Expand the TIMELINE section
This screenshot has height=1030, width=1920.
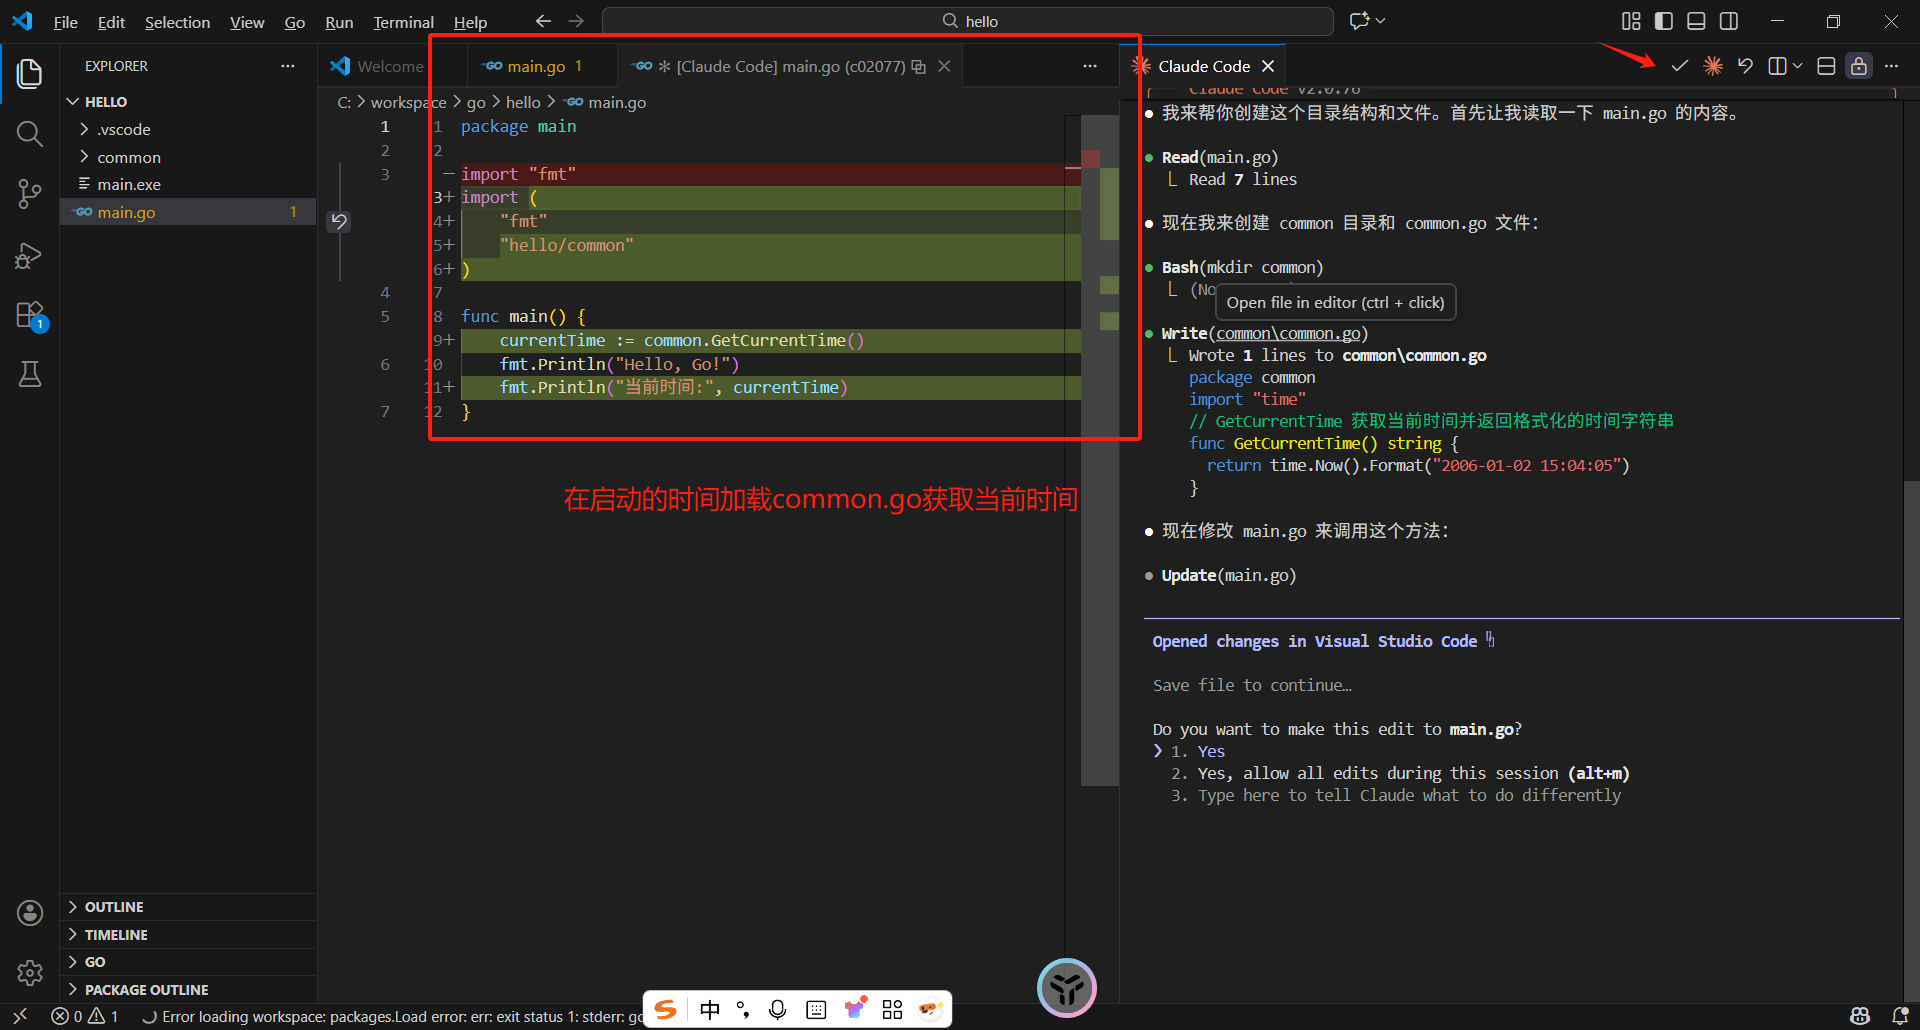click(x=188, y=935)
